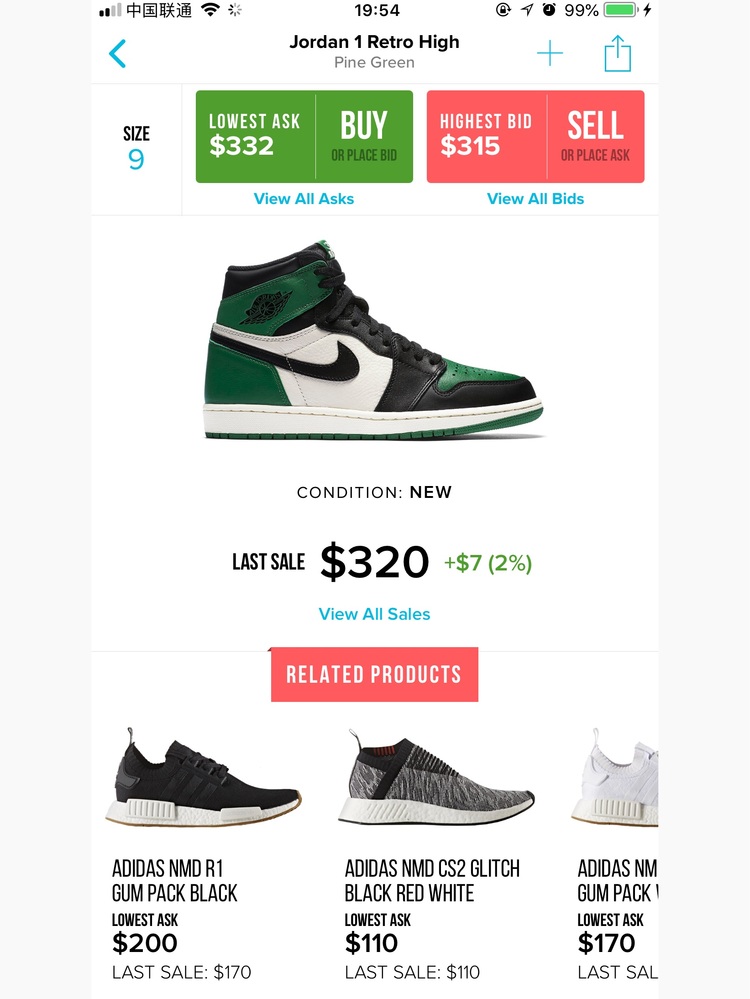750x999 pixels.
Task: Open the share icon
Action: [617, 54]
